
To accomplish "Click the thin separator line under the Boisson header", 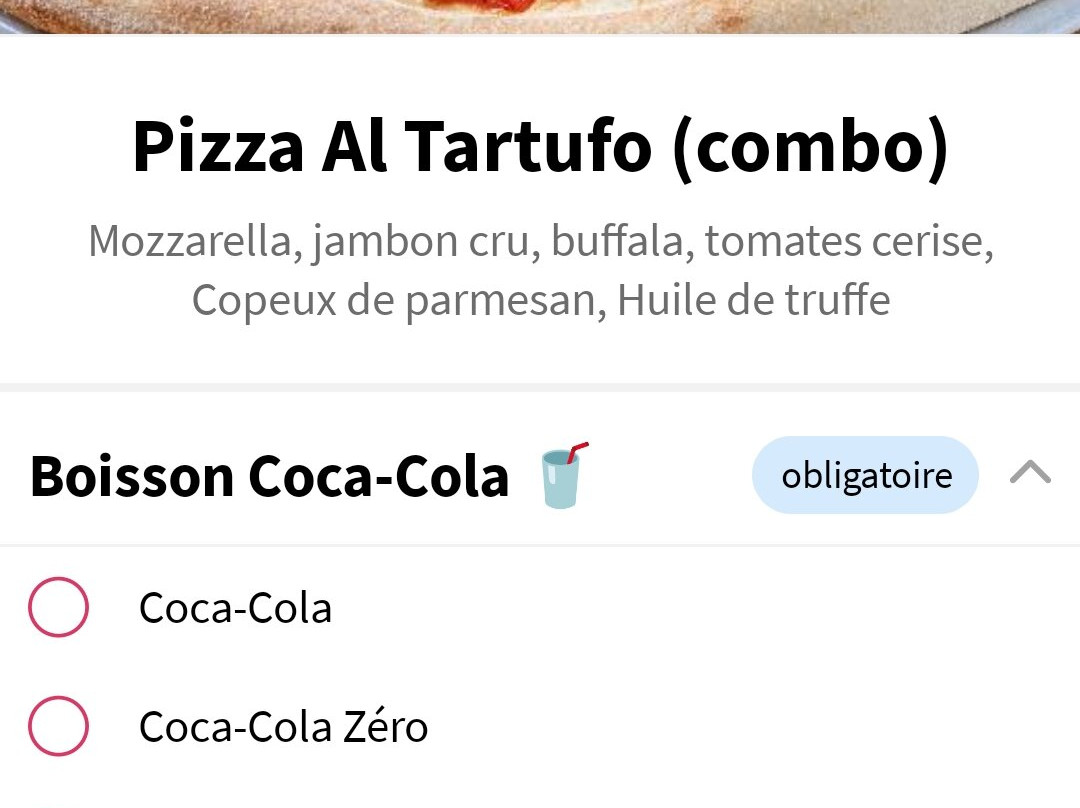I will click(540, 545).
